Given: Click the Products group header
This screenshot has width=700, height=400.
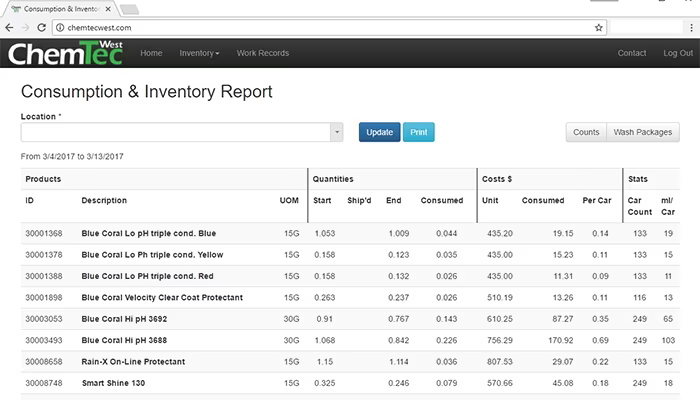Looking at the screenshot, I should (43, 179).
